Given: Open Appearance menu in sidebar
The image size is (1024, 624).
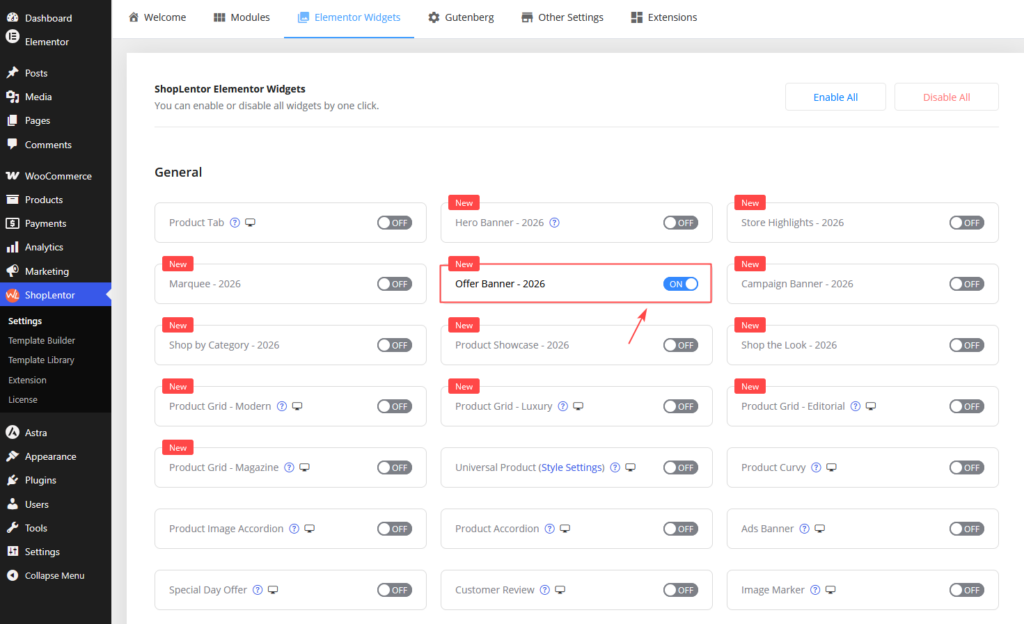Looking at the screenshot, I should (56, 457).
